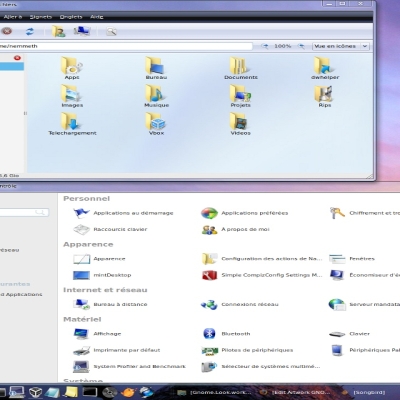Click the zoom in button beside 100%
This screenshot has height=400, width=400.
(x=301, y=46)
